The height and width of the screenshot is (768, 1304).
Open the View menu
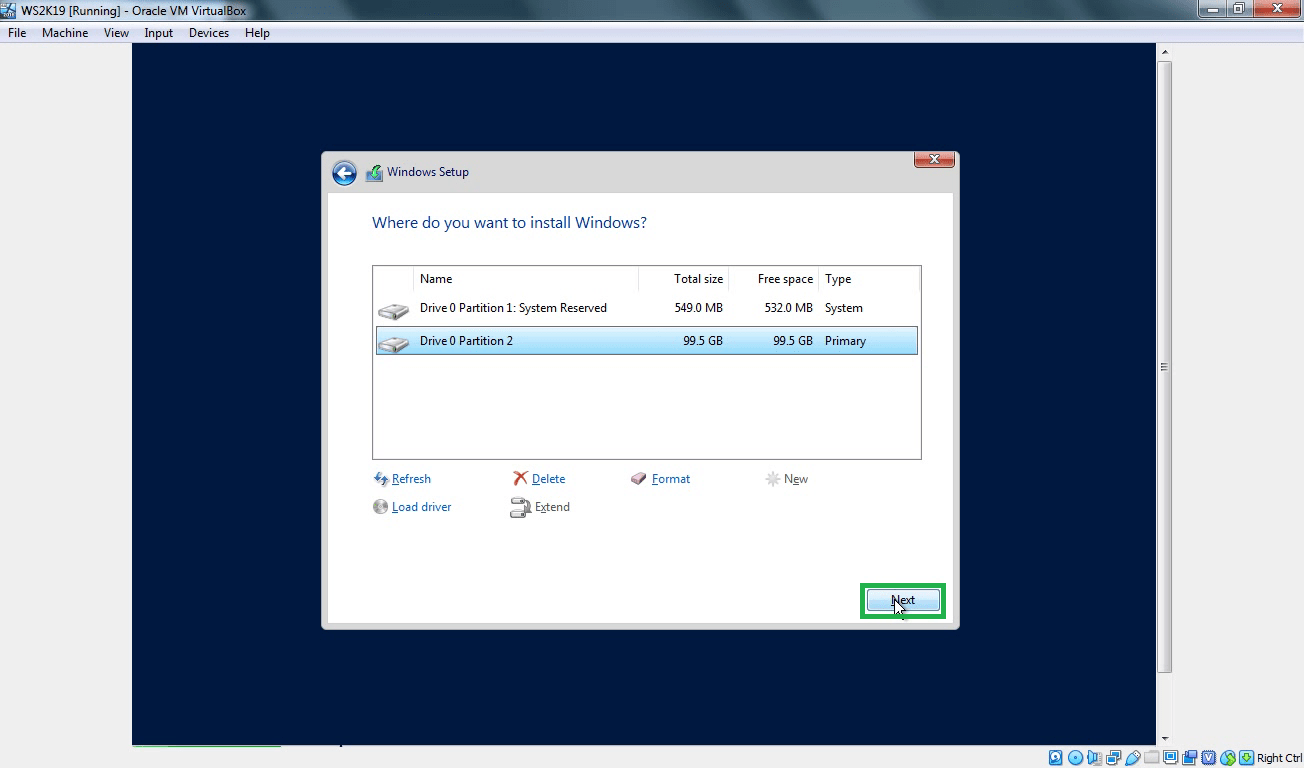(x=116, y=33)
